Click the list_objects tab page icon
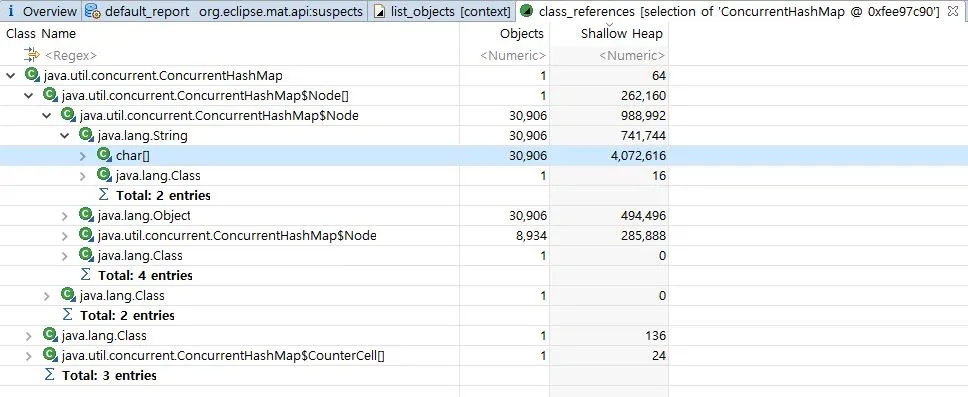The height and width of the screenshot is (397, 968). (x=380, y=11)
